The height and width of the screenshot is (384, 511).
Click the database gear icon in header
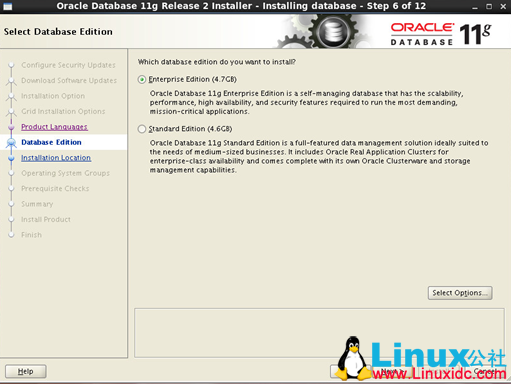tap(333, 32)
